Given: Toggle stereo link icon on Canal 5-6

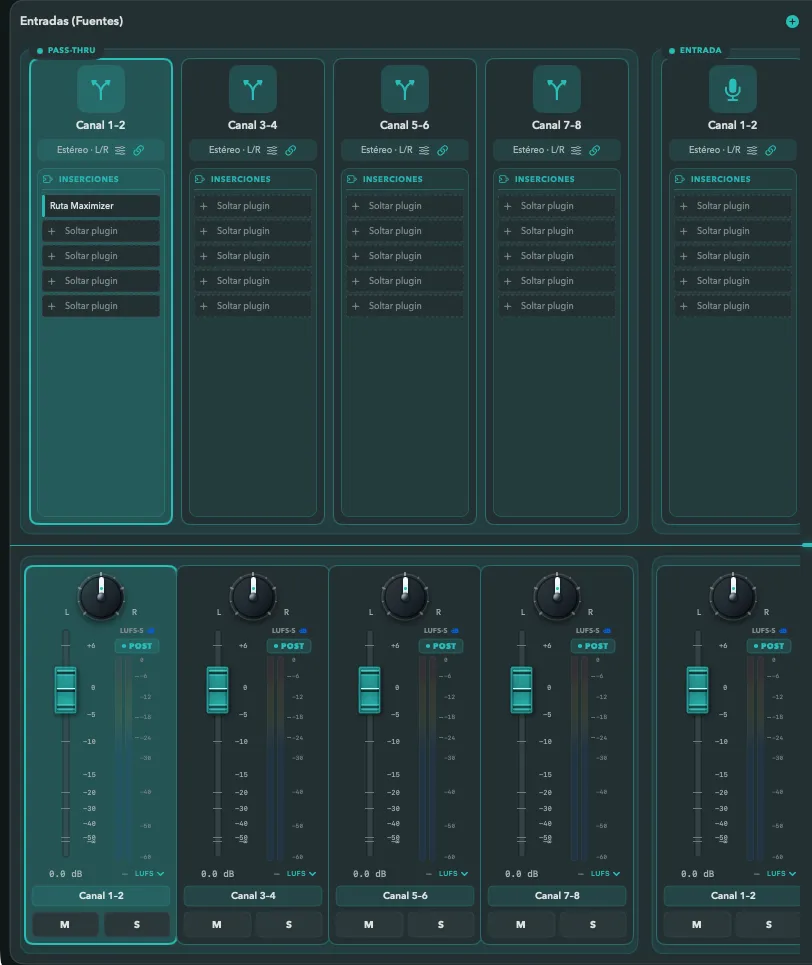Looking at the screenshot, I should click(x=443, y=150).
